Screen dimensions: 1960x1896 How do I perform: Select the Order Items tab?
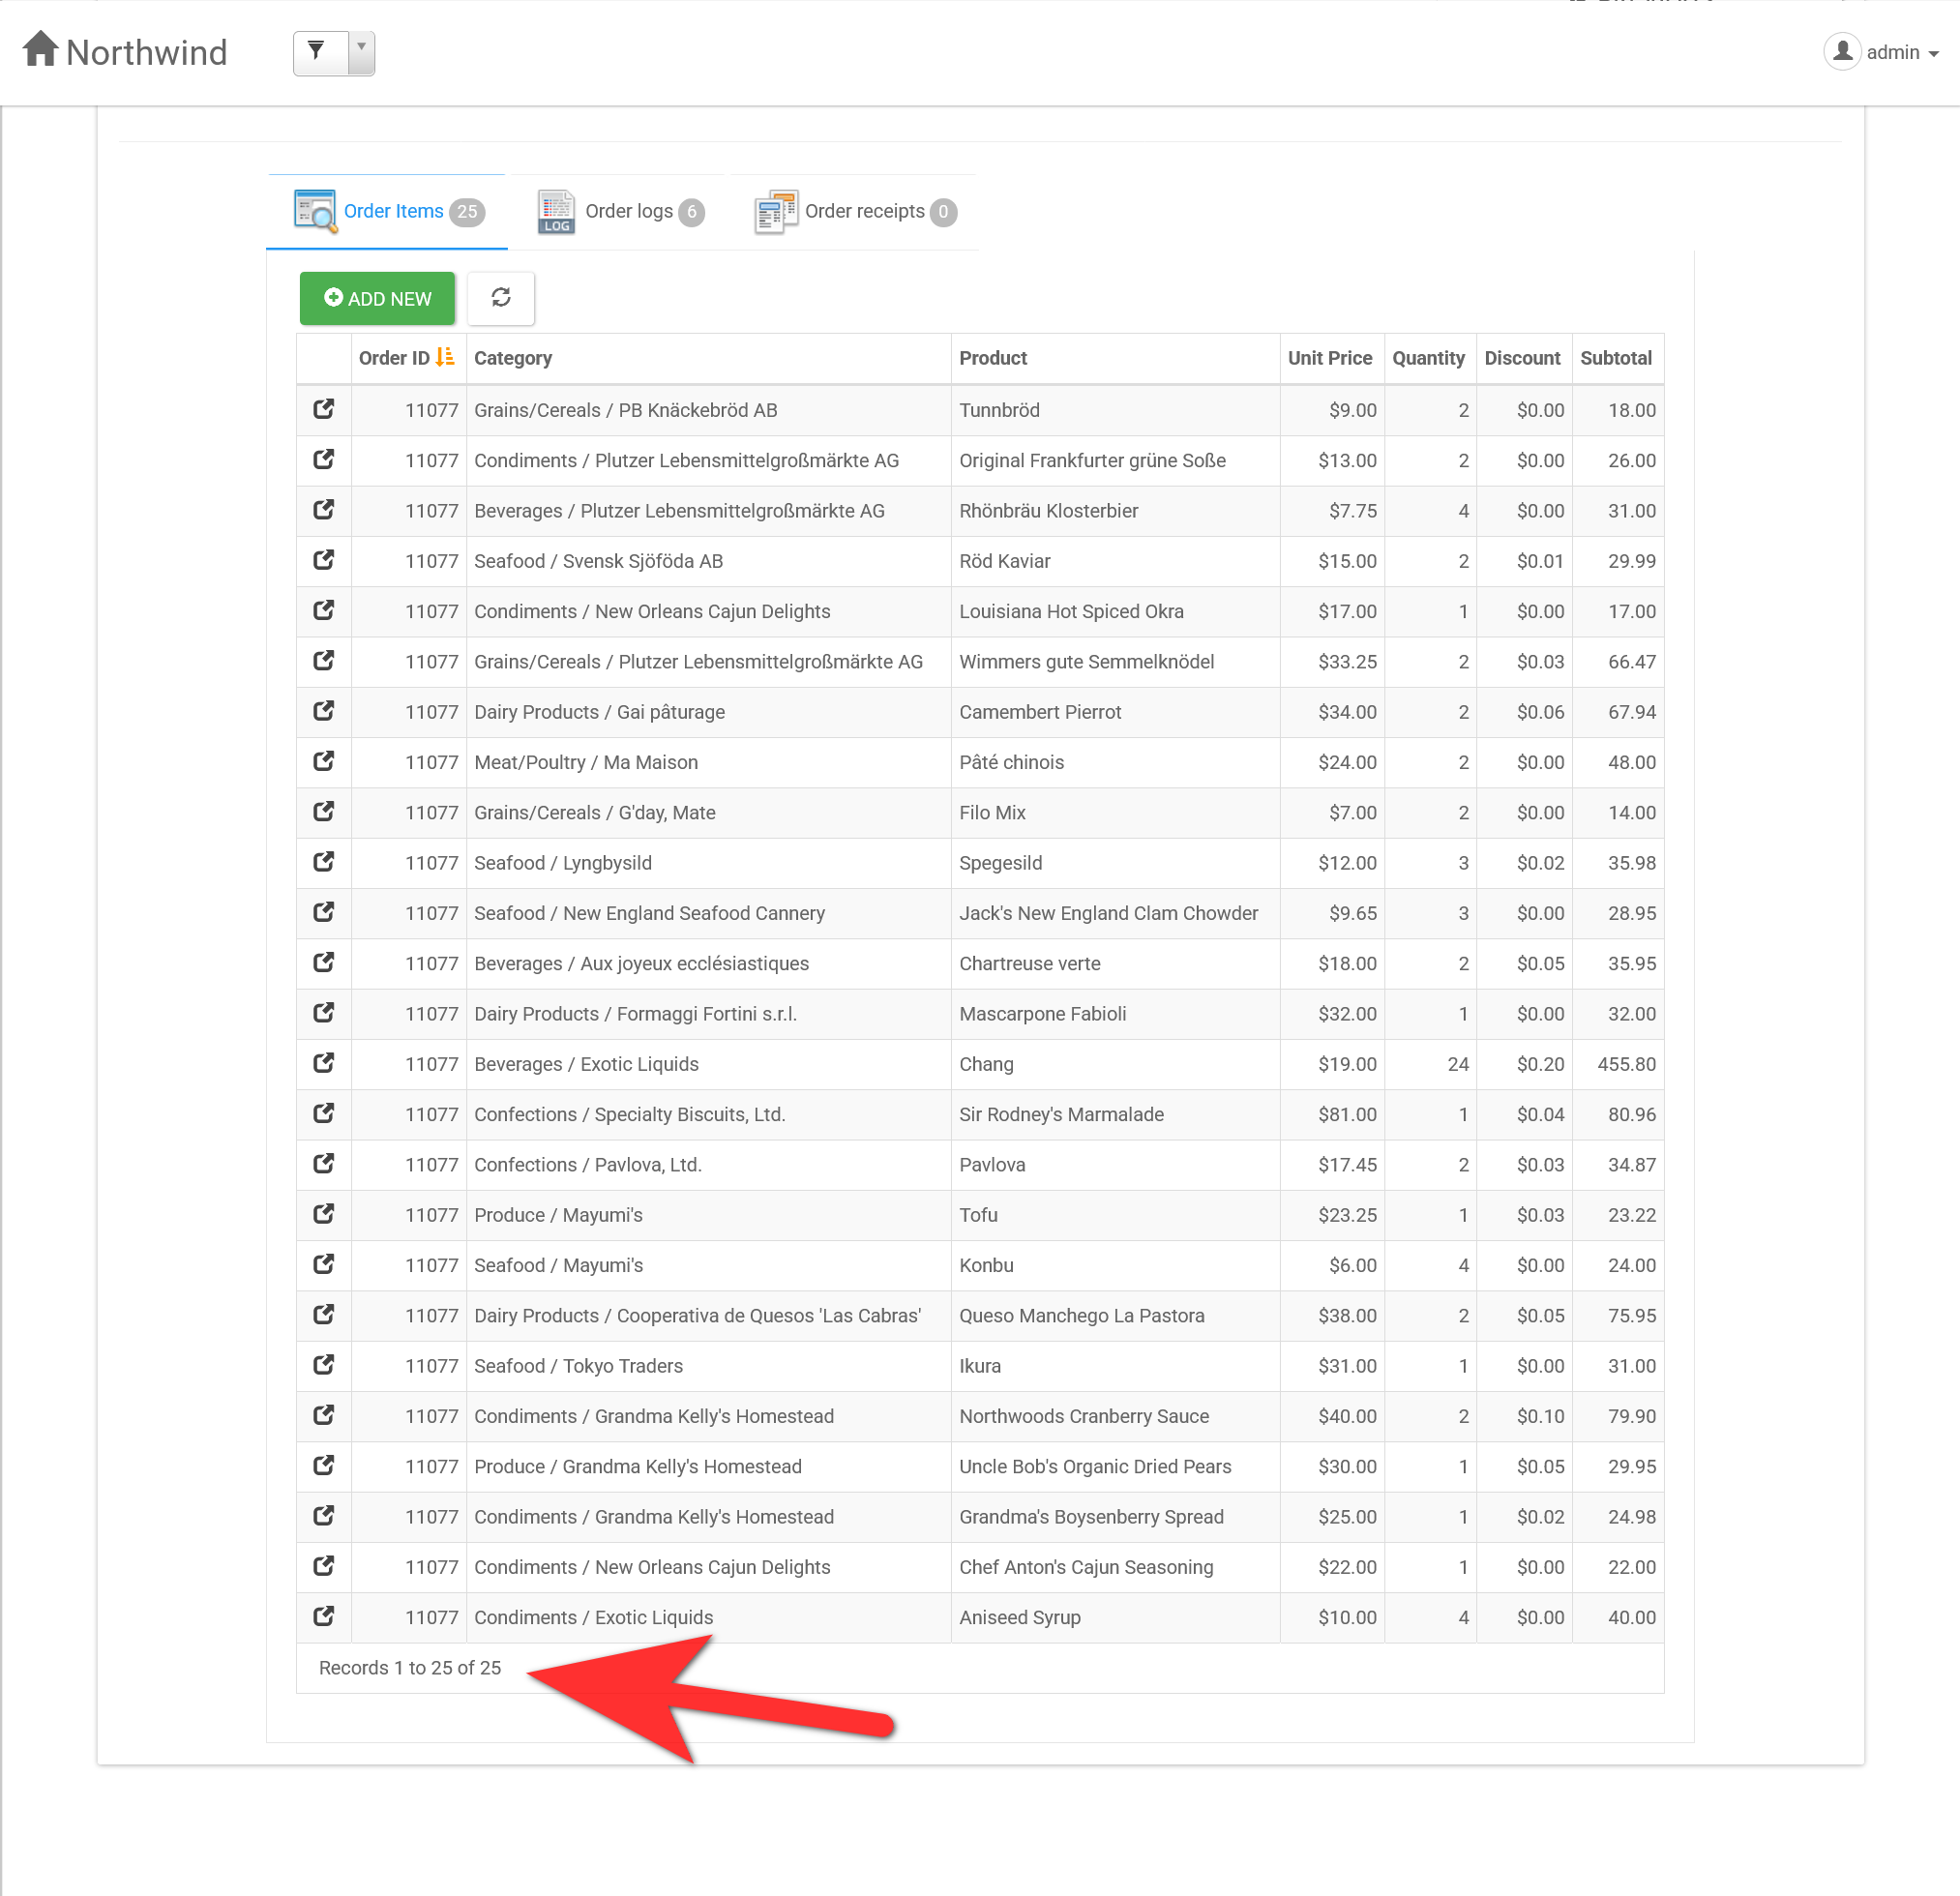[x=388, y=211]
